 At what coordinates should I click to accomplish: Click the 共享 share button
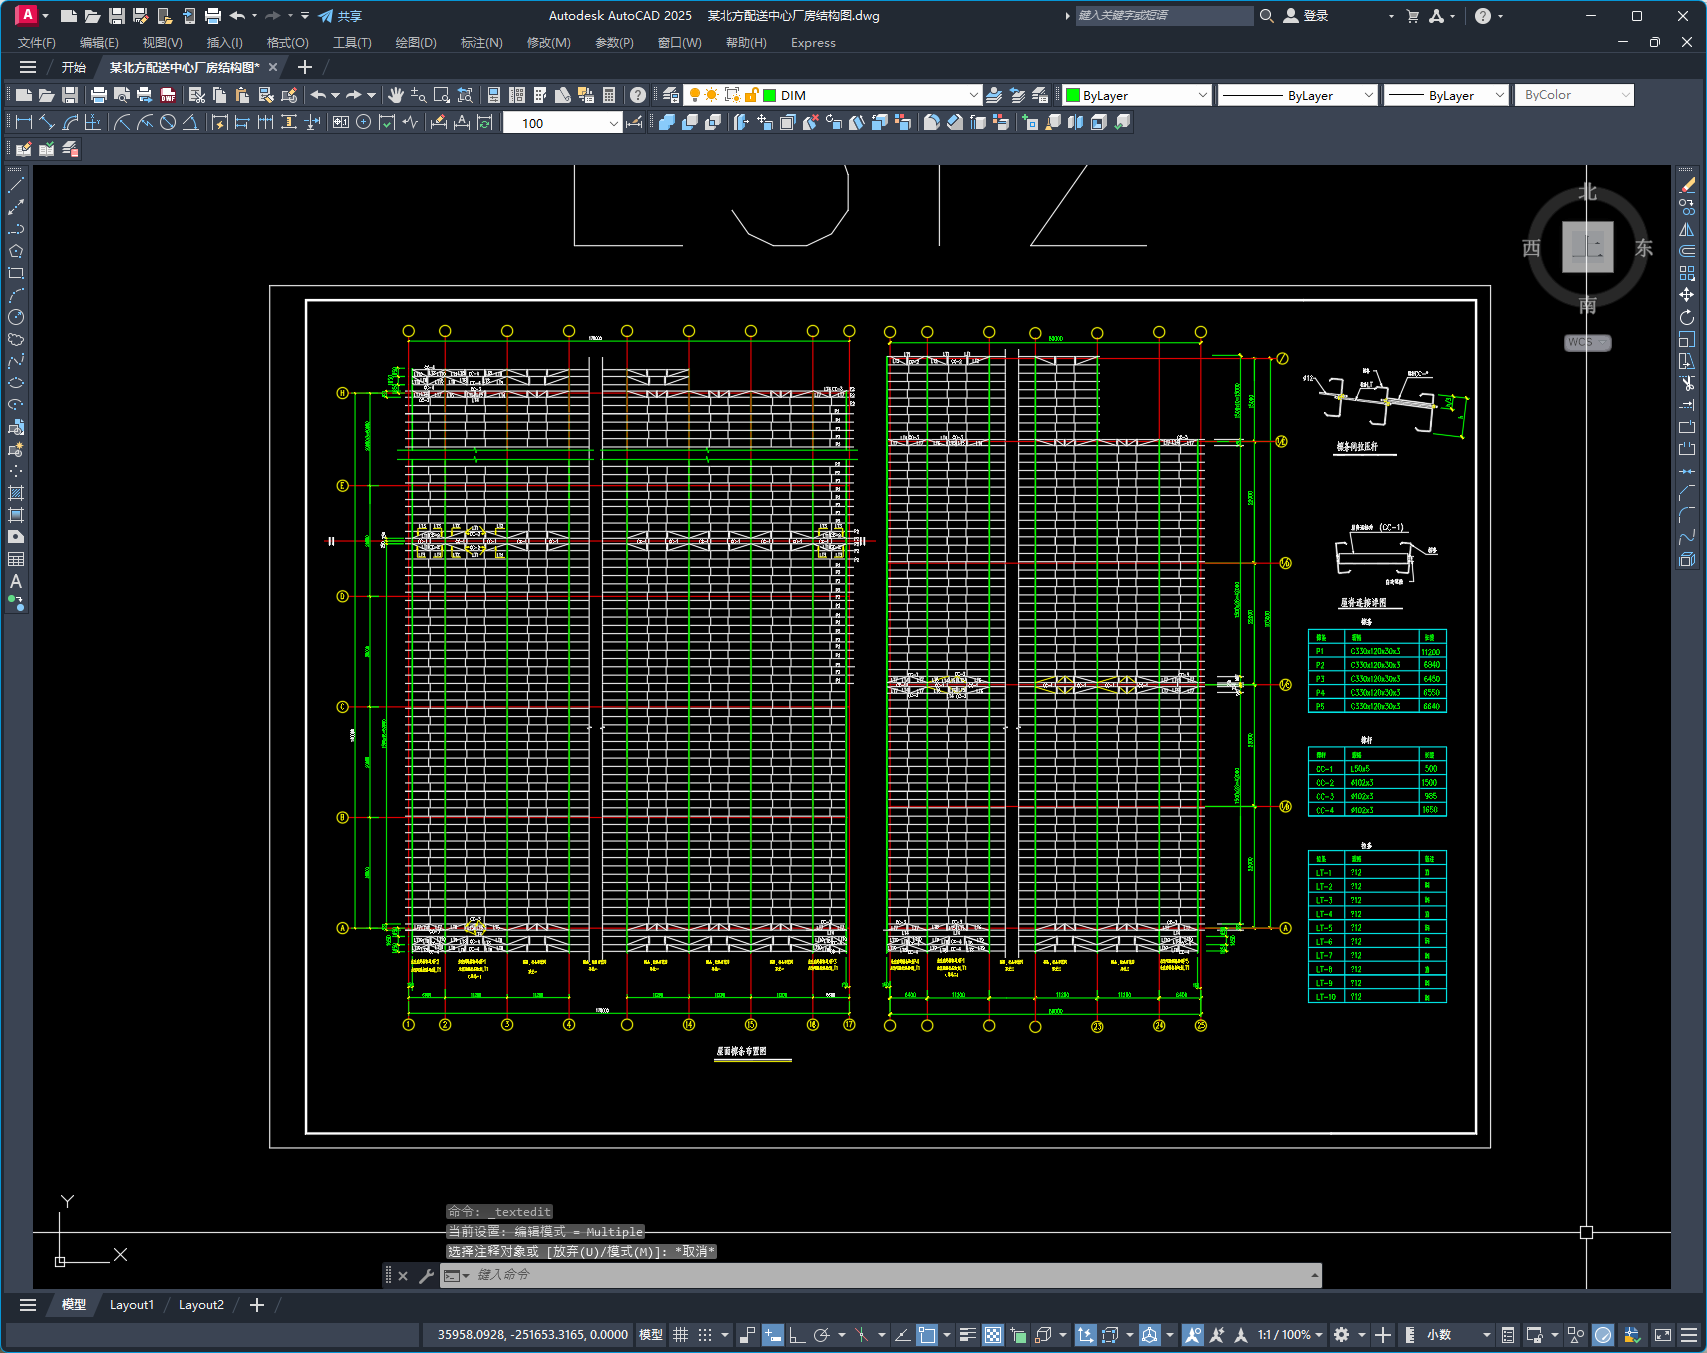point(340,16)
